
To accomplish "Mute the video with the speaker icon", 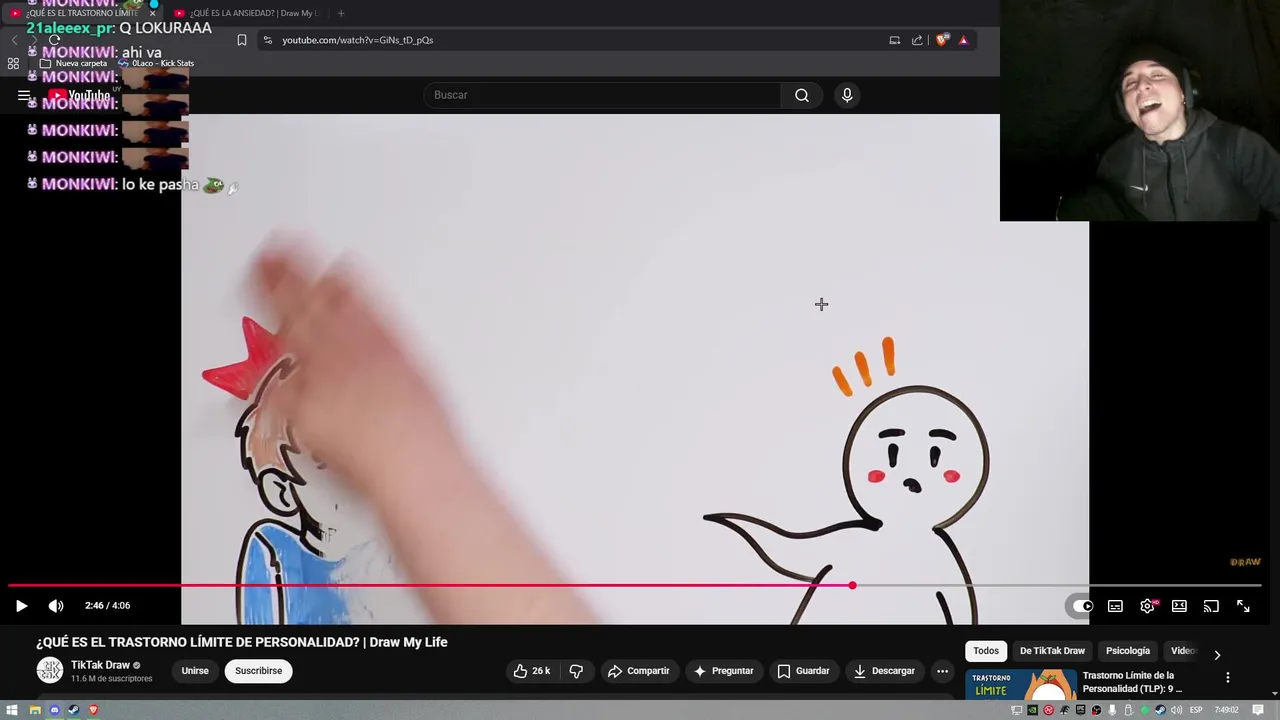I will 56,606.
